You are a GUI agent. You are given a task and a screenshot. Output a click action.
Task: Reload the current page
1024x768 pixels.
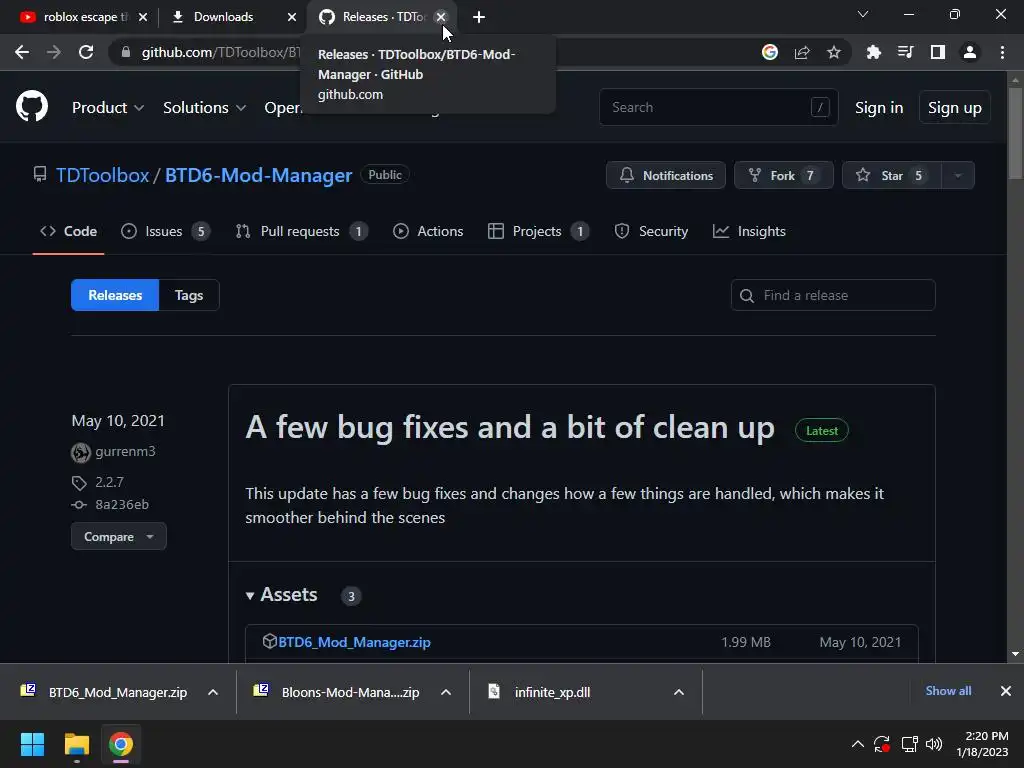click(86, 52)
